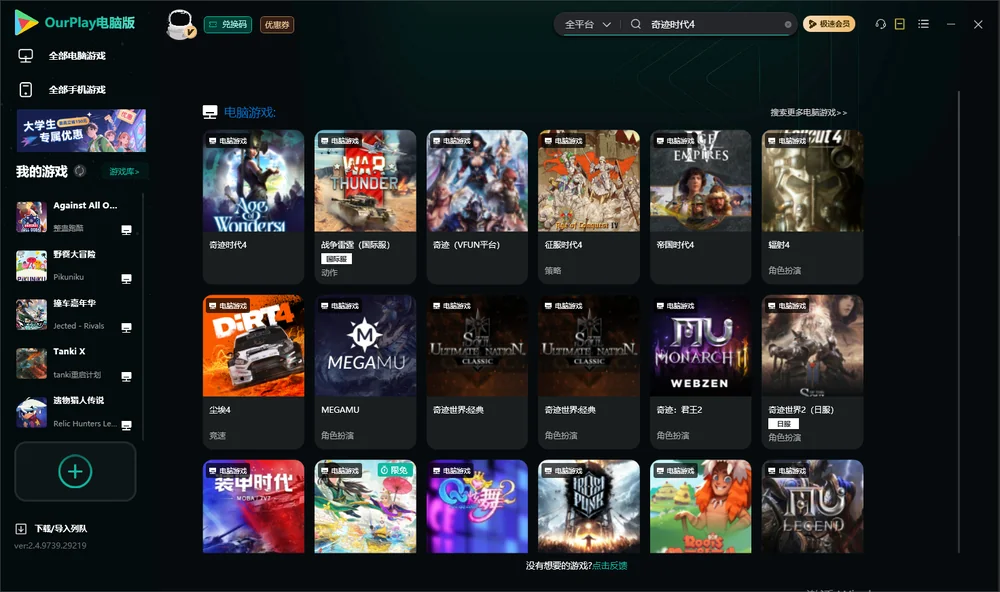This screenshot has width=1000, height=592.
Task: Click the PC icon on the Against All O... row
Action: [x=126, y=230]
